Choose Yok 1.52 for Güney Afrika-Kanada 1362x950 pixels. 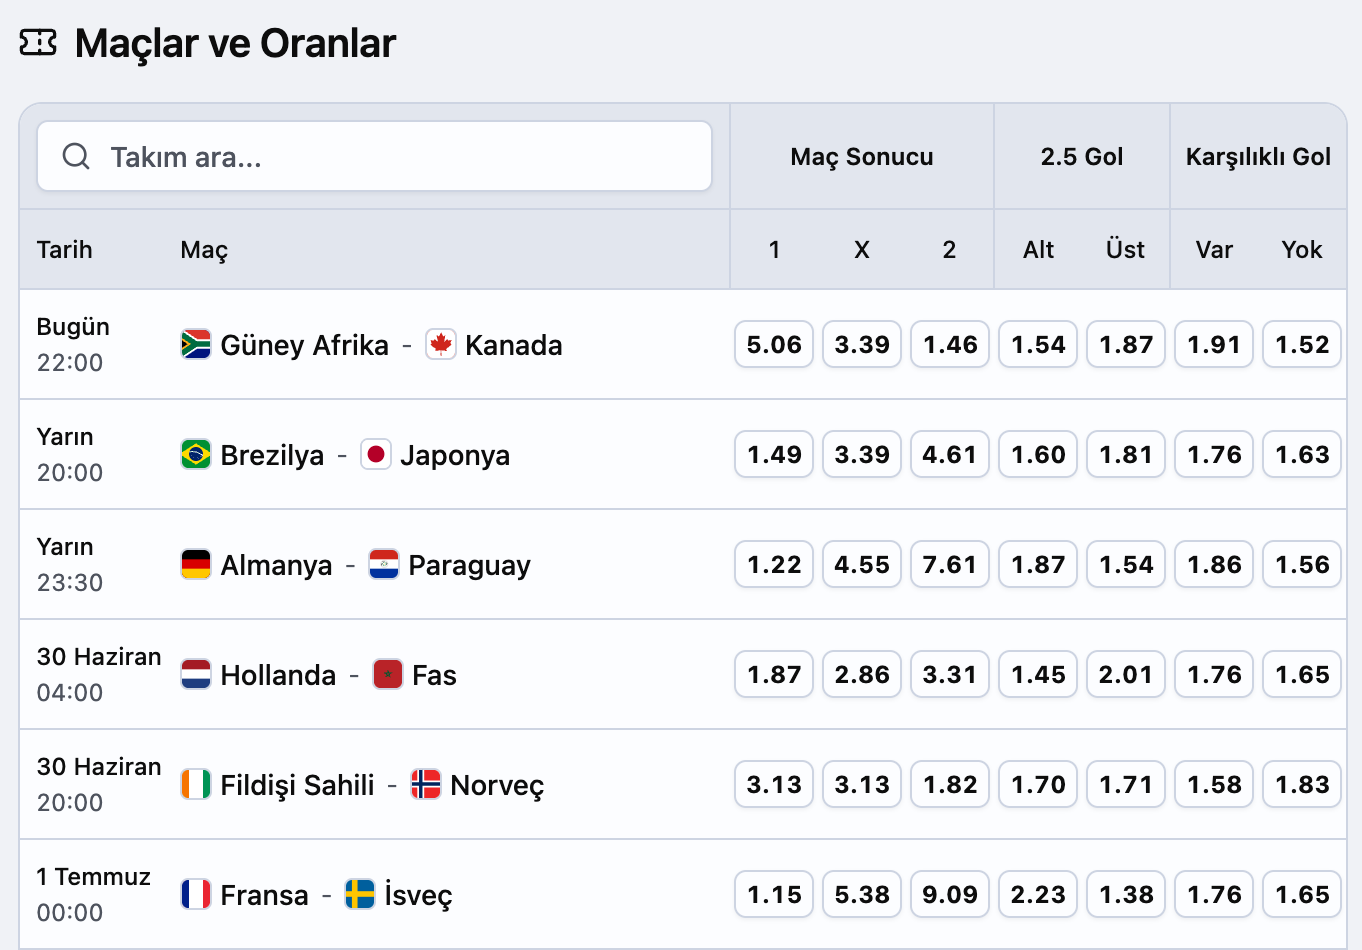(x=1302, y=344)
